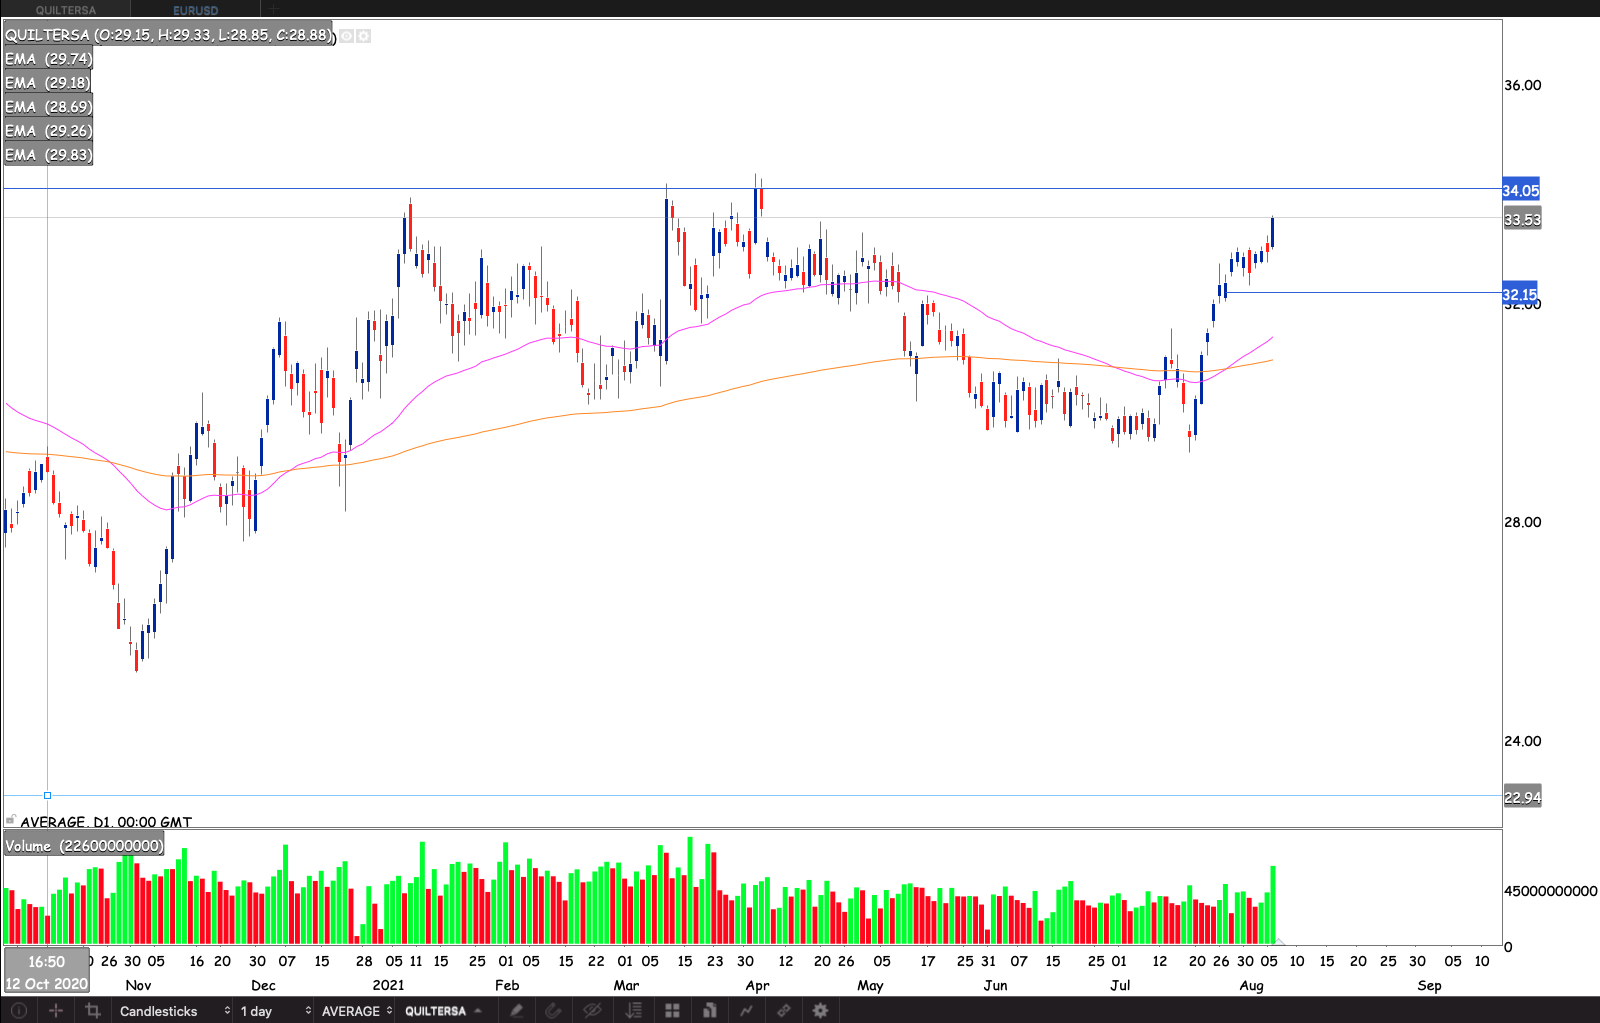The width and height of the screenshot is (1600, 1023).
Task: Open the grid layout icon
Action: click(x=672, y=1011)
